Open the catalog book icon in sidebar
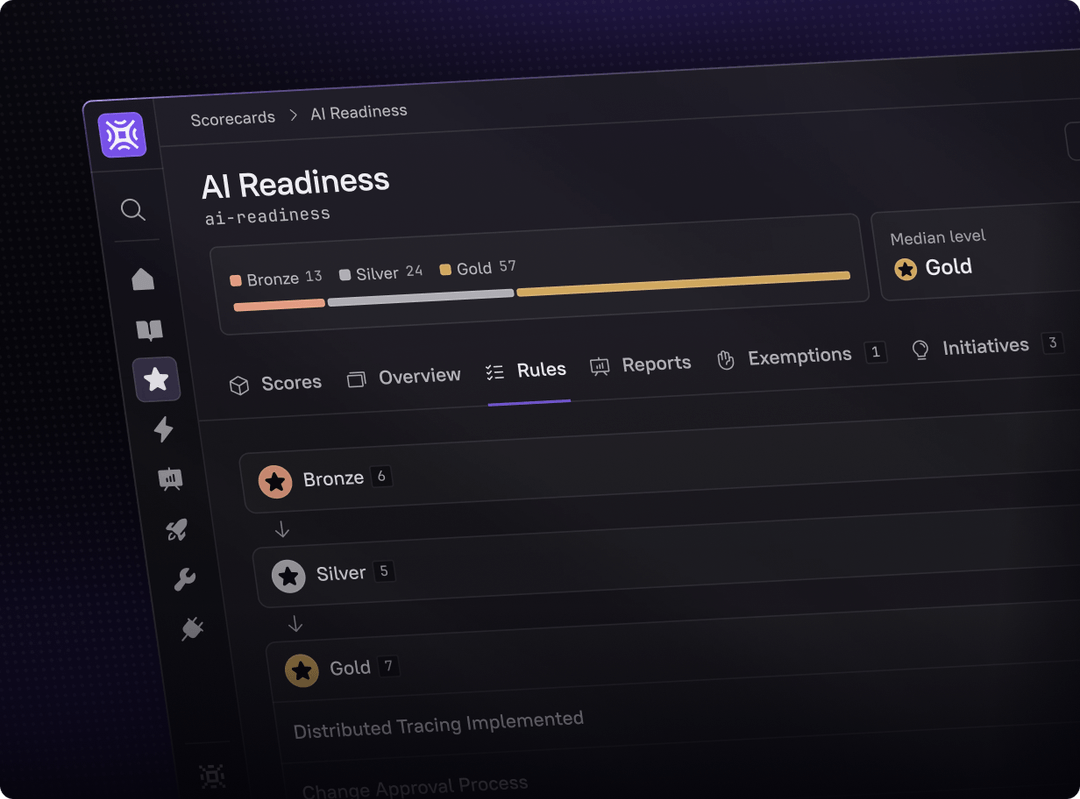 (149, 330)
